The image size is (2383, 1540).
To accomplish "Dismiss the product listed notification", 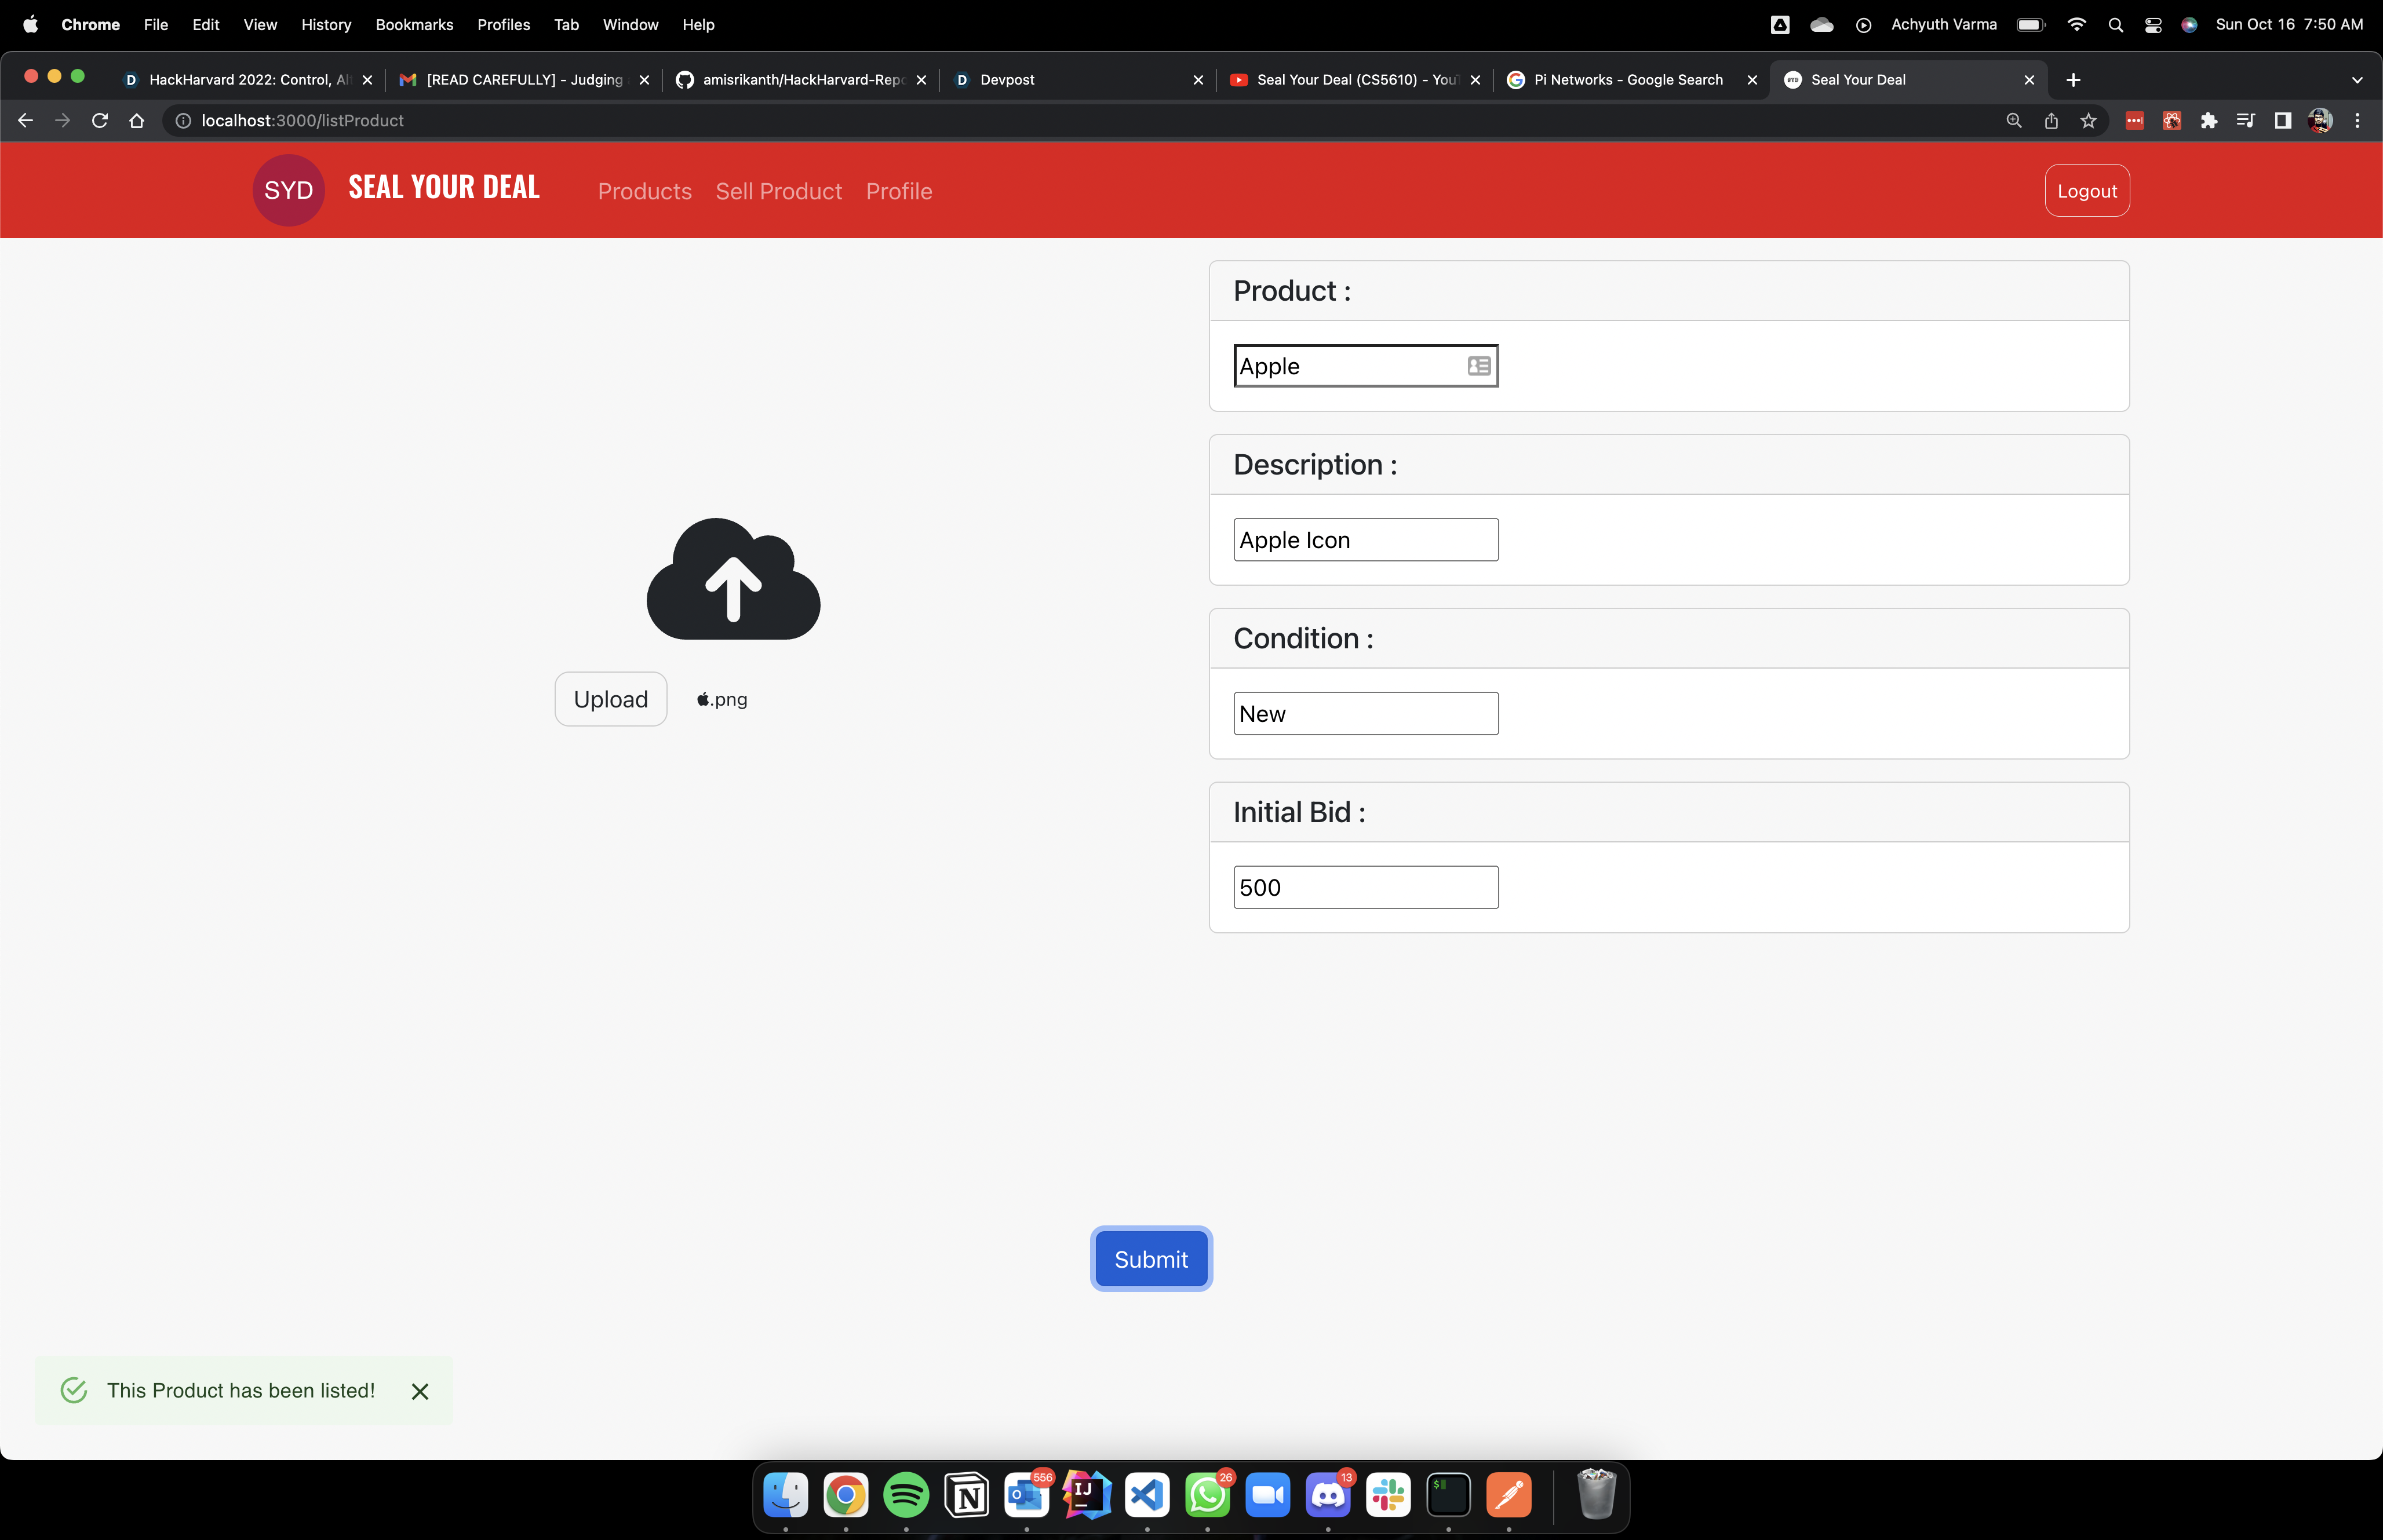I will (x=420, y=1391).
